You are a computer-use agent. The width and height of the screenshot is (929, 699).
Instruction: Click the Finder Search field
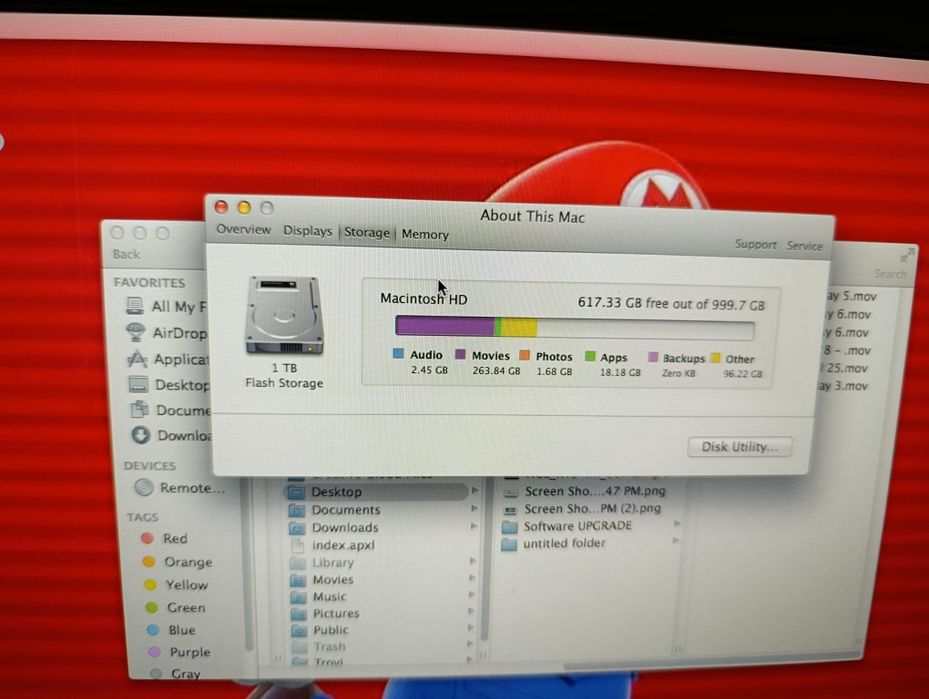coord(889,274)
